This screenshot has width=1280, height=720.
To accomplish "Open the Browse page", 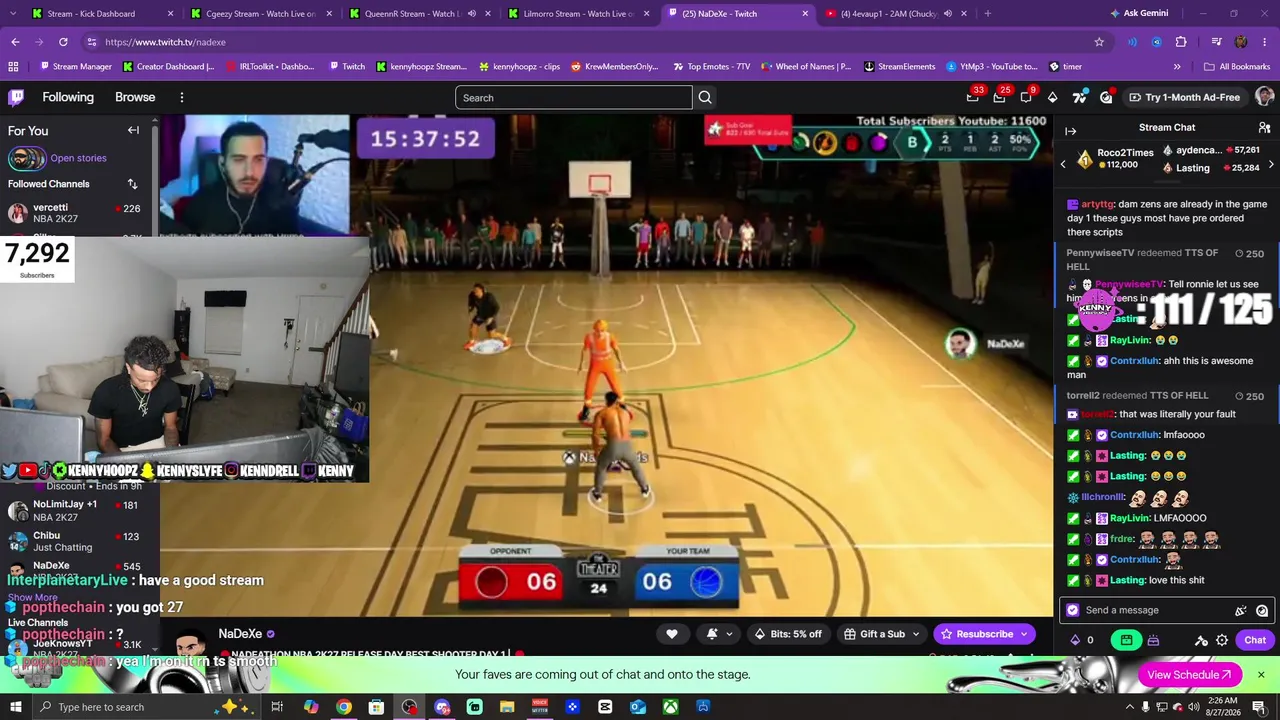I will coord(135,97).
